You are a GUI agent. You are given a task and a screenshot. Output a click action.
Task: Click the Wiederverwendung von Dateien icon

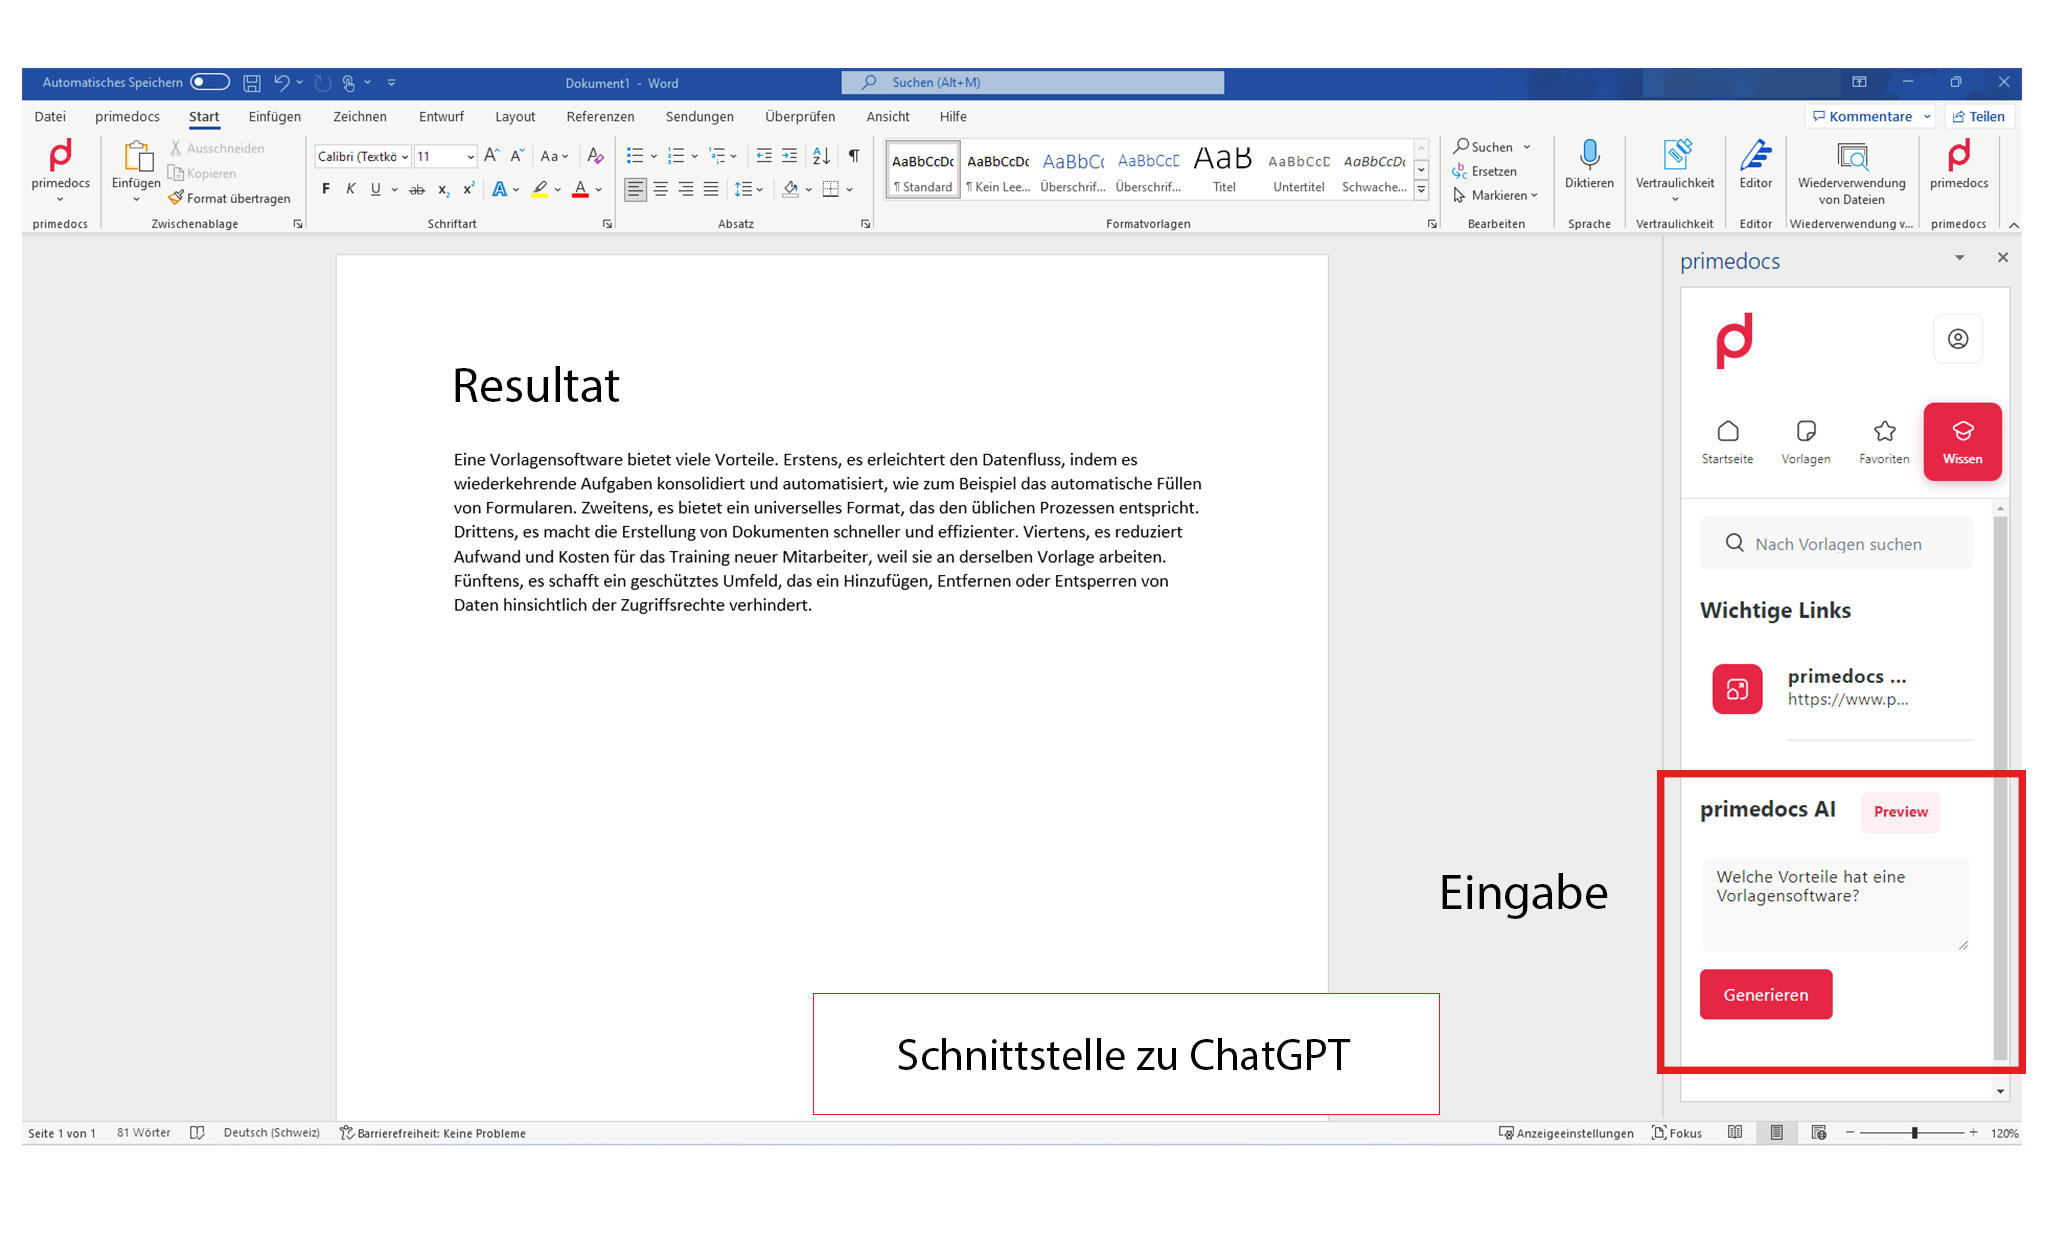pos(1852,160)
